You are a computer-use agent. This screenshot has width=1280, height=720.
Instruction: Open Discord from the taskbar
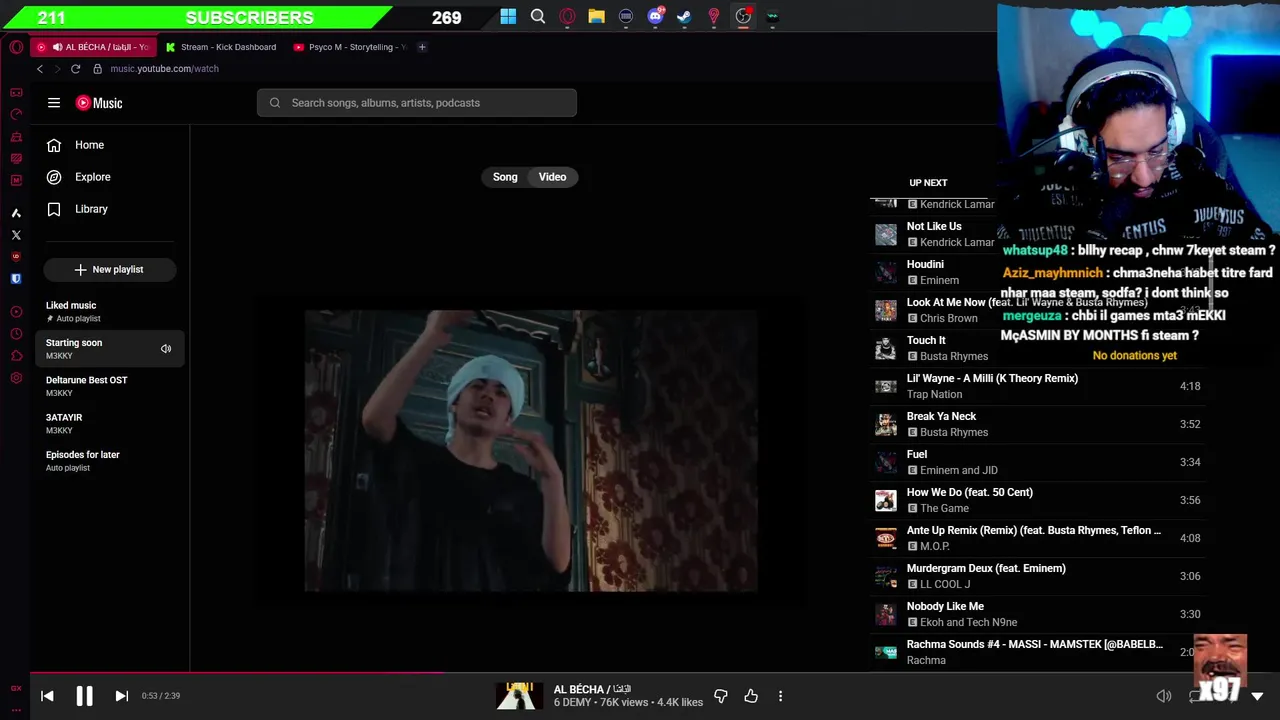655,16
